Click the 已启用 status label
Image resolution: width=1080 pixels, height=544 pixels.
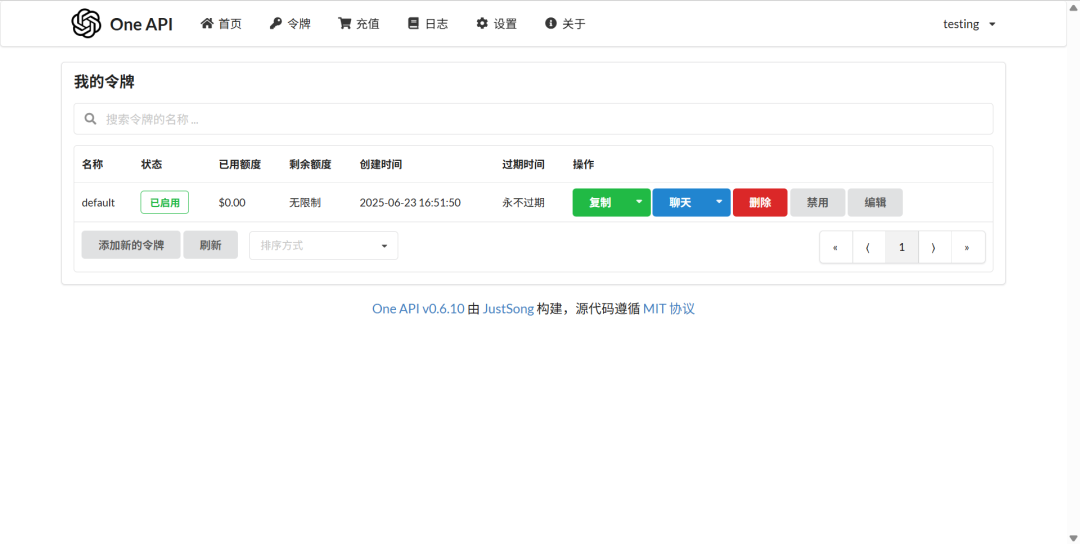164,202
